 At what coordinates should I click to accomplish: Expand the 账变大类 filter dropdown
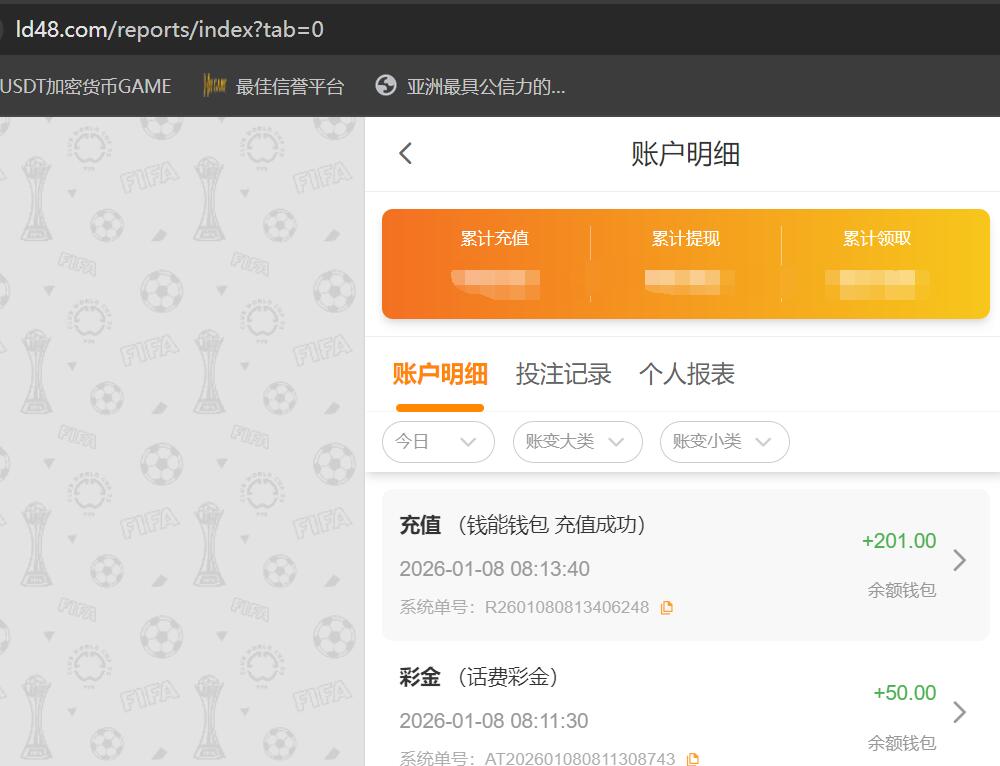coord(577,442)
